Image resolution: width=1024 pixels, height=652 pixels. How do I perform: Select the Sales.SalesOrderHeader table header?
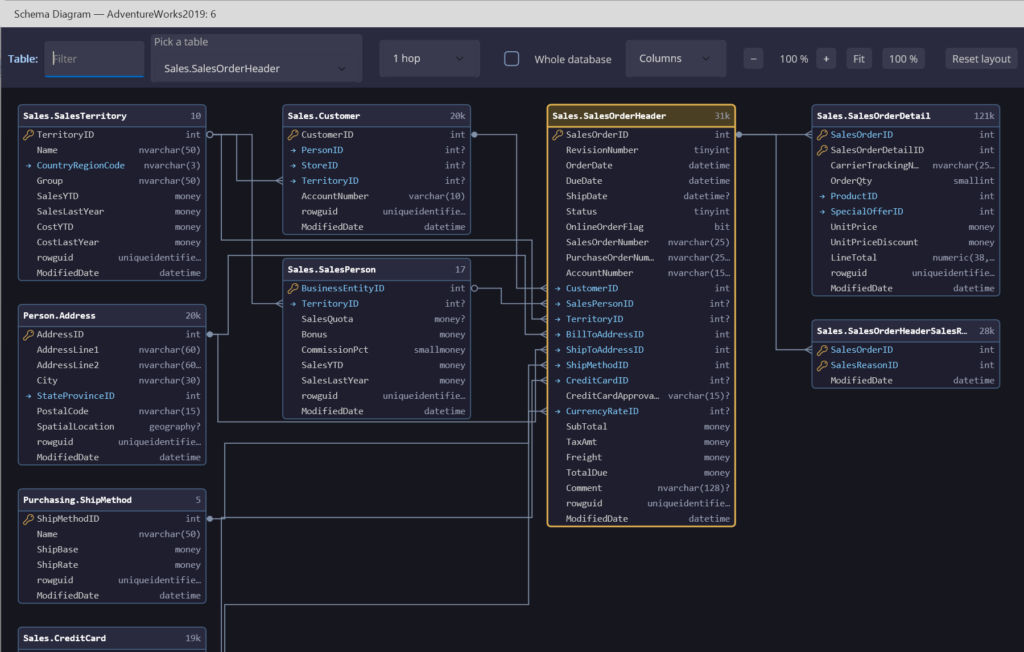tap(641, 116)
